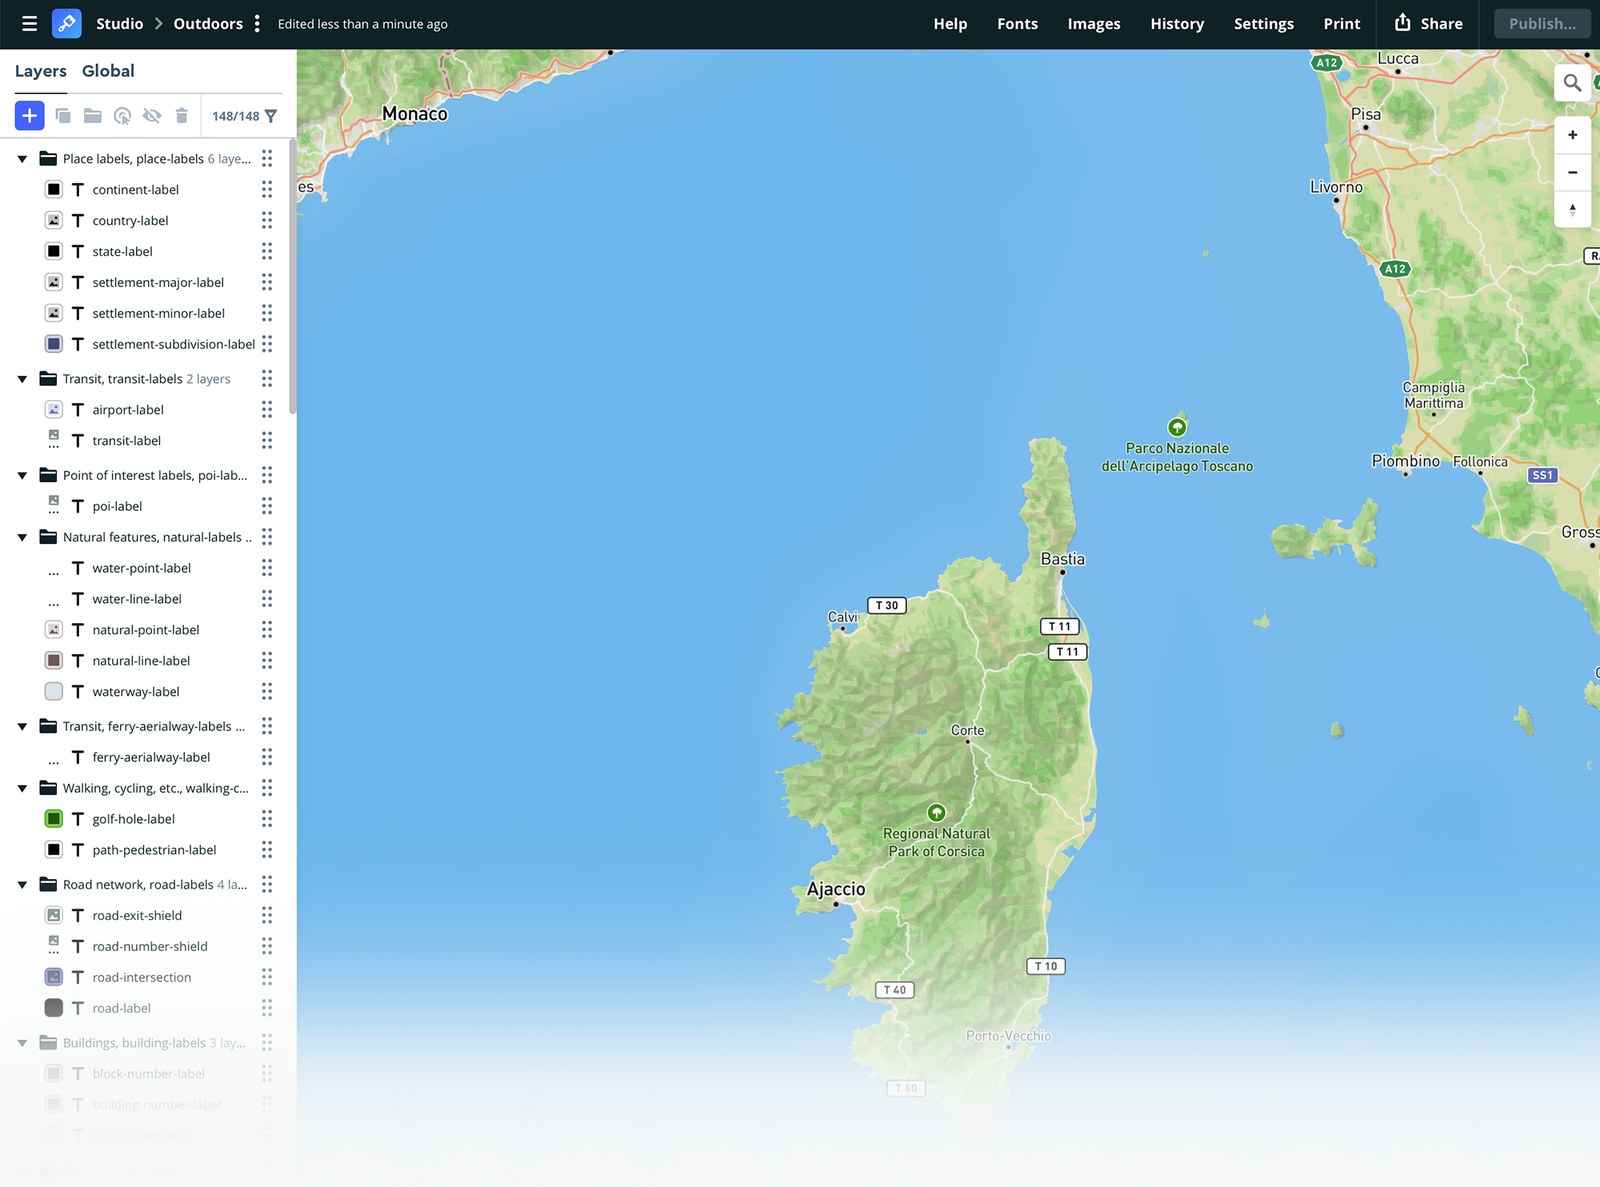
Task: Duplicate the selected layers icon
Action: (63, 116)
